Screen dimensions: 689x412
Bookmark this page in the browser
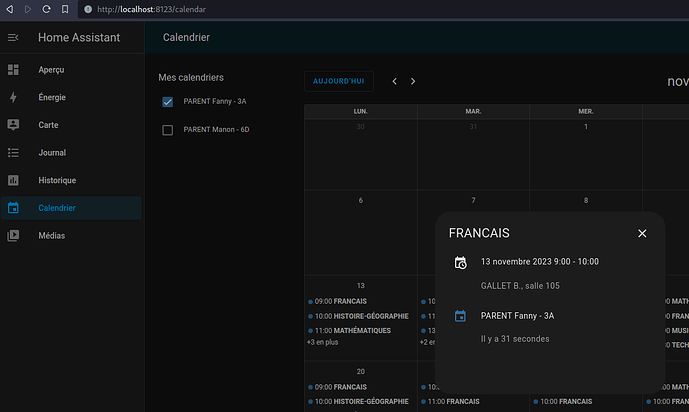coord(65,9)
